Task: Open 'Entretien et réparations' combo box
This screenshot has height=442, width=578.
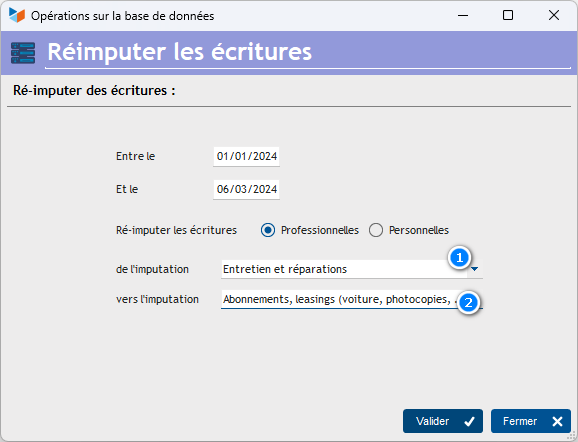Action: coord(352,269)
